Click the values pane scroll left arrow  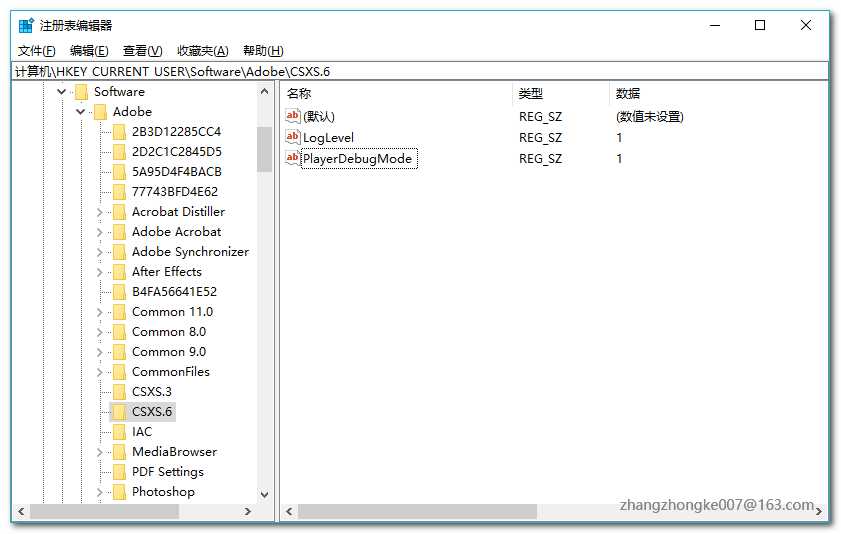[289, 511]
